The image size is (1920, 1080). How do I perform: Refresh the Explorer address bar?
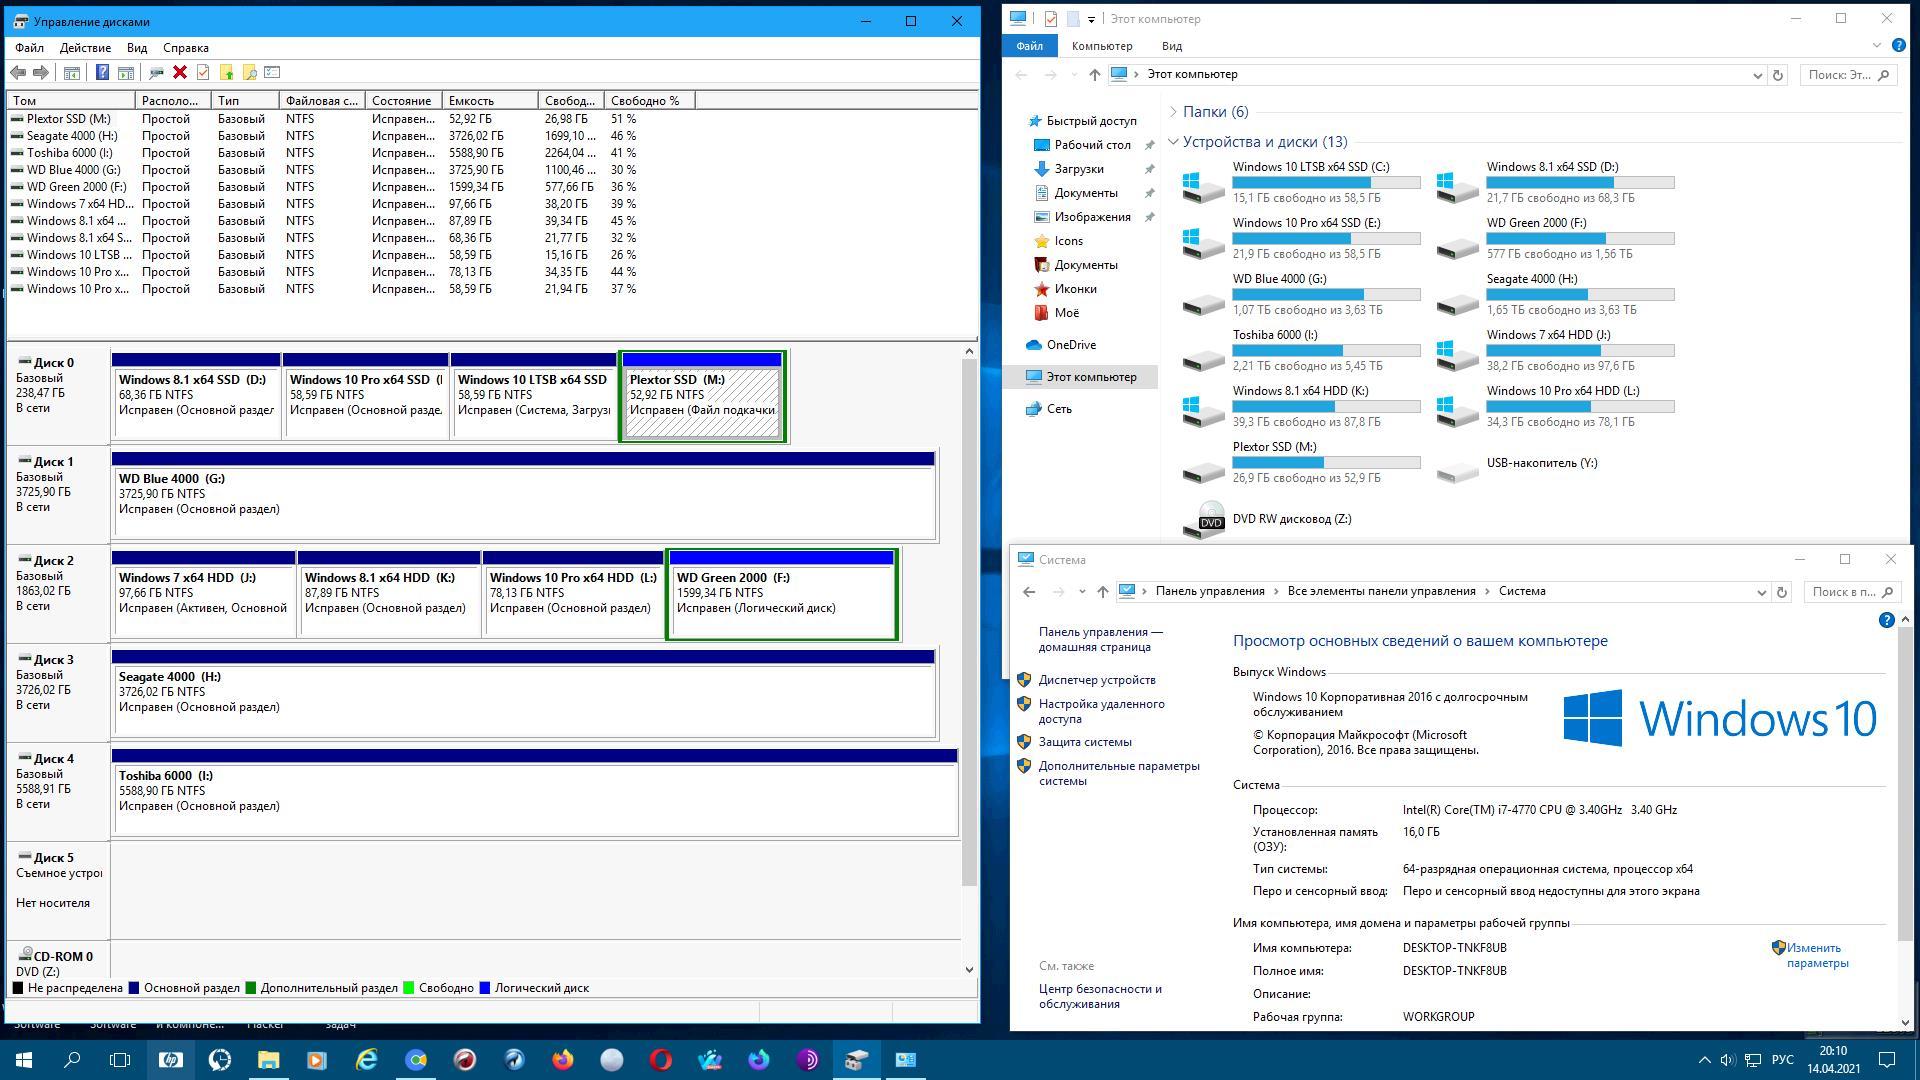click(x=1778, y=75)
